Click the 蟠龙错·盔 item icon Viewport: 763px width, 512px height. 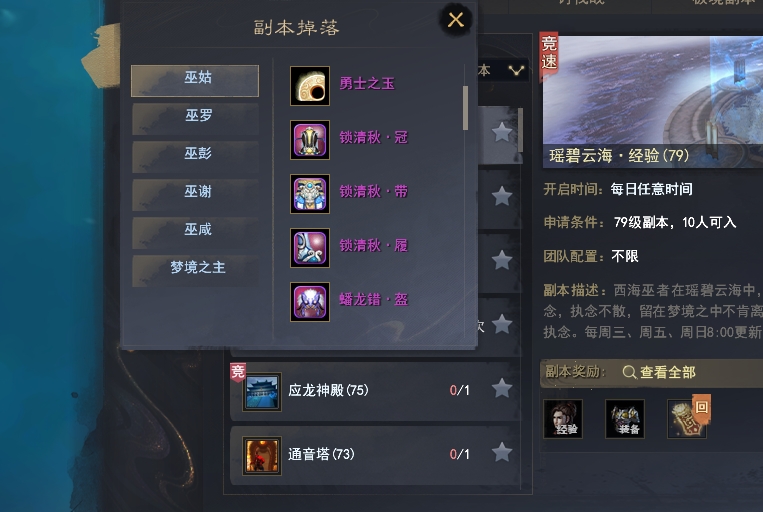point(310,302)
